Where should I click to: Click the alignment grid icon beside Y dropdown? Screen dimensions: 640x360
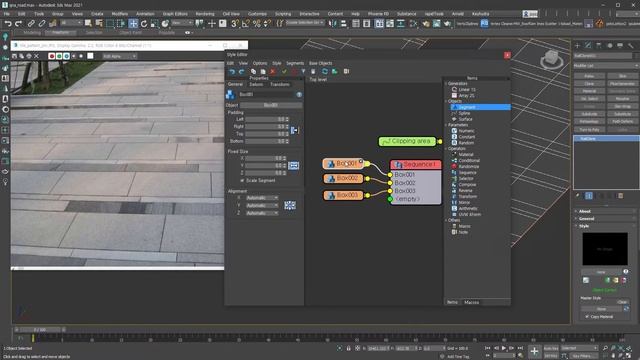[290, 205]
